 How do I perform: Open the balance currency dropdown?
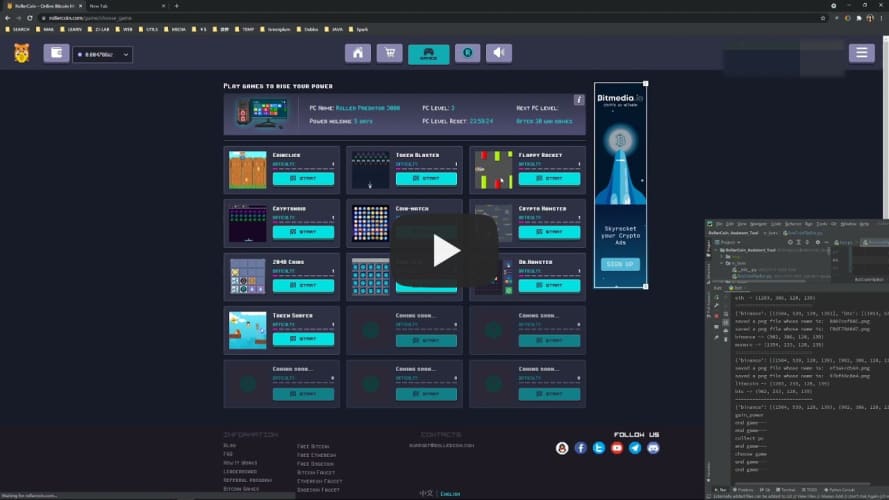pos(102,54)
